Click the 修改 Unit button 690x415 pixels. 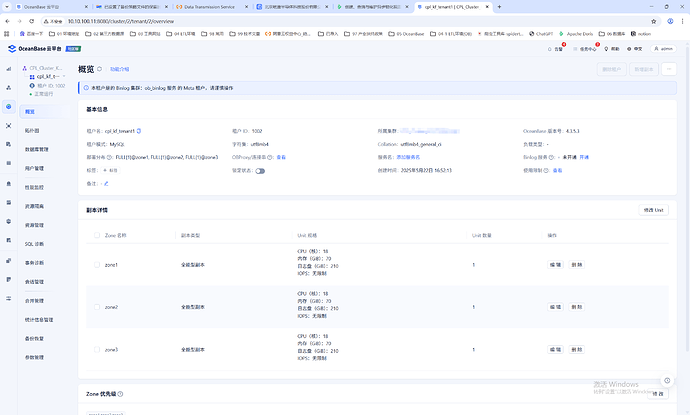coord(654,210)
